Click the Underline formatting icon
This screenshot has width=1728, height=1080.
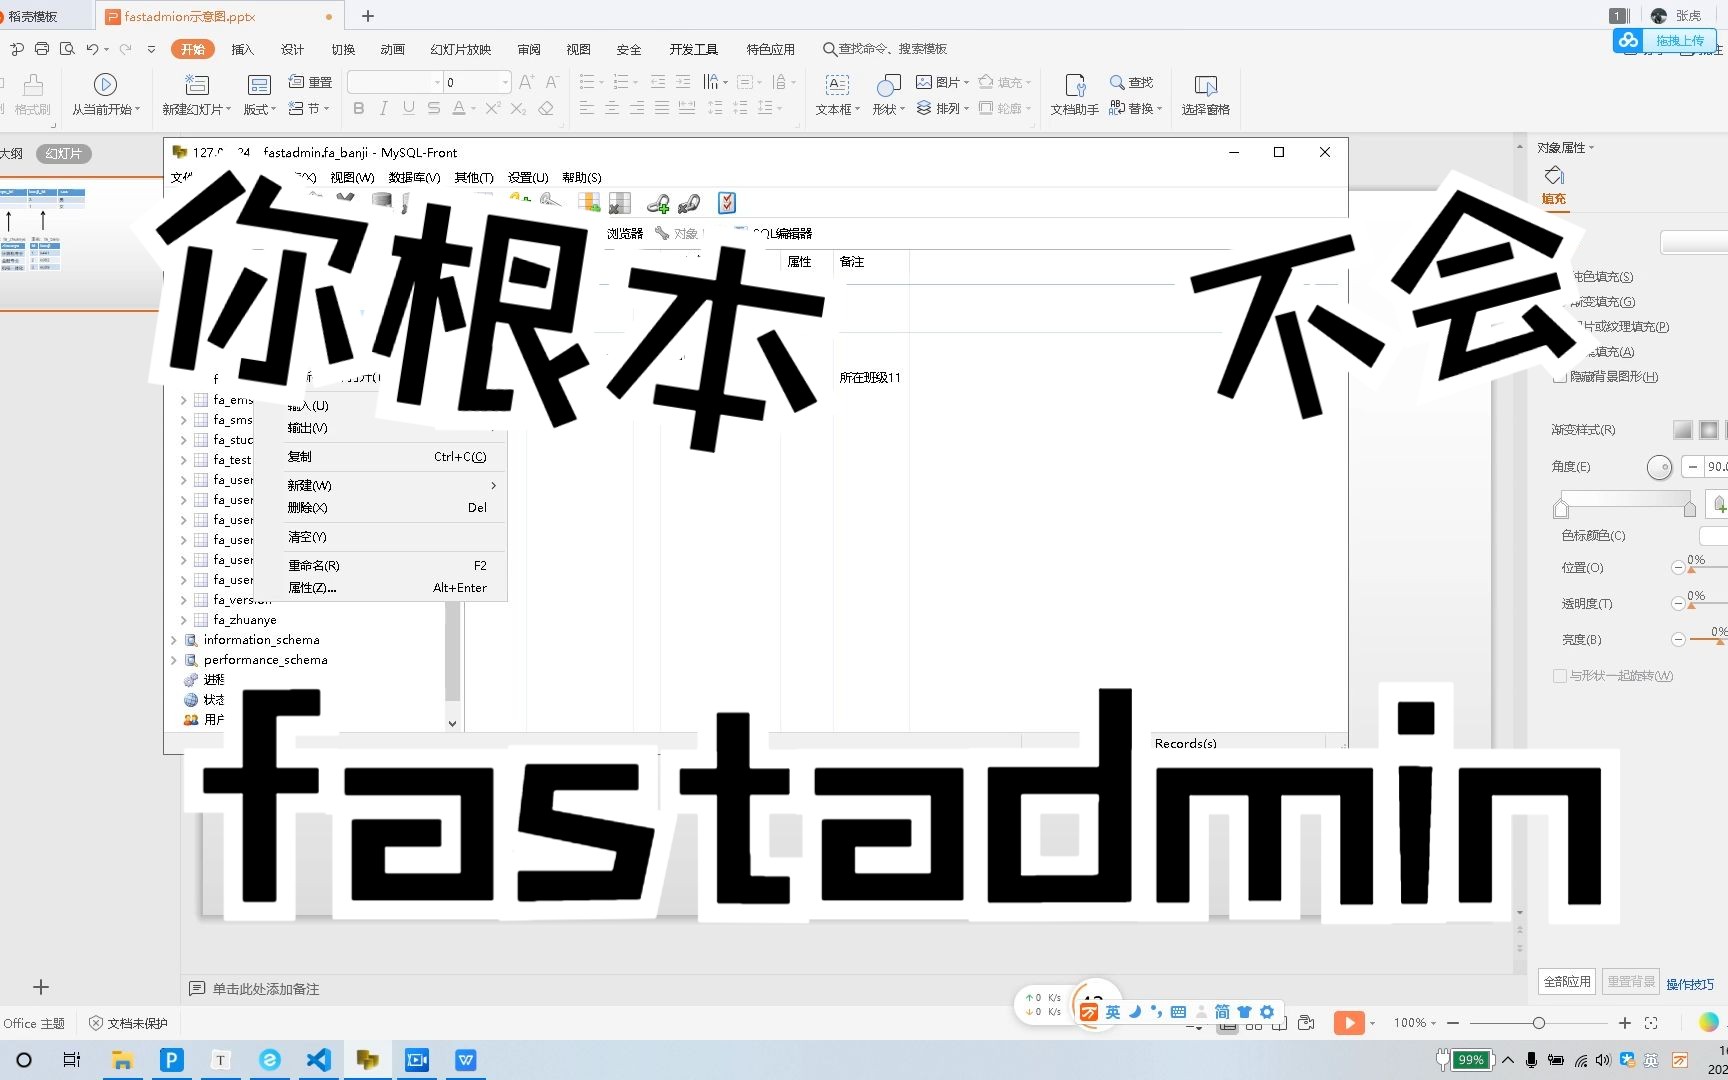pyautogui.click(x=409, y=108)
